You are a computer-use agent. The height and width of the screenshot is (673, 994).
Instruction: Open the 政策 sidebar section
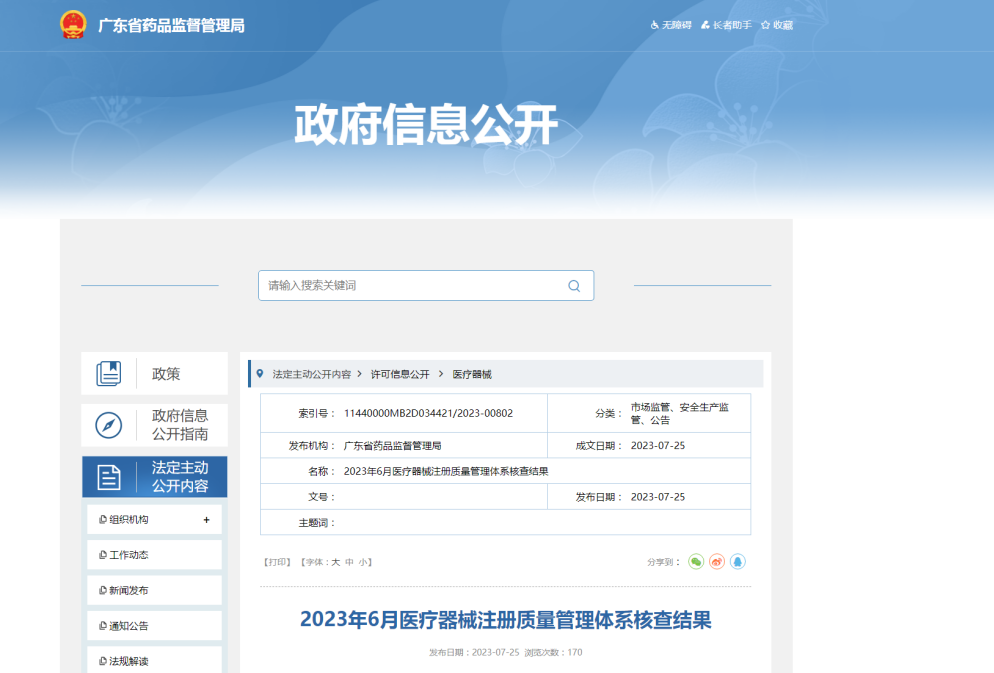(155, 374)
